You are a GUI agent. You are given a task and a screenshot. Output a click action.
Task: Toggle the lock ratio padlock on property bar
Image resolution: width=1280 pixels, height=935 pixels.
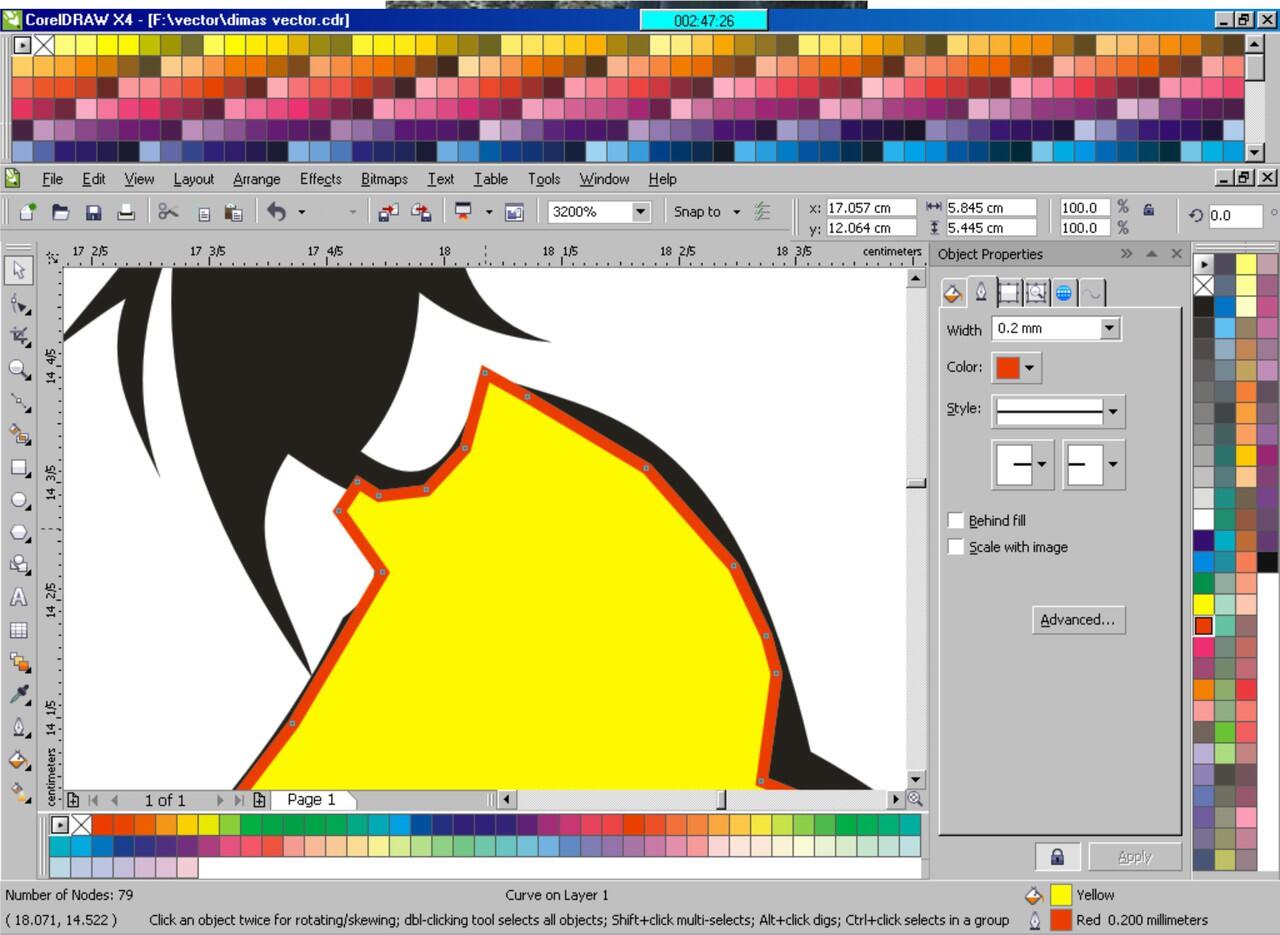pos(1148,210)
